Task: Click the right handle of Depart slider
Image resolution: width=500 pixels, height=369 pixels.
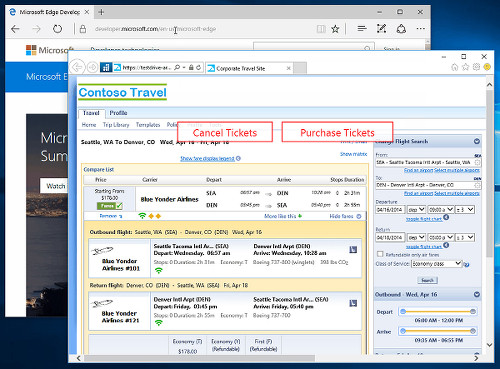Action: pyautogui.click(x=473, y=312)
